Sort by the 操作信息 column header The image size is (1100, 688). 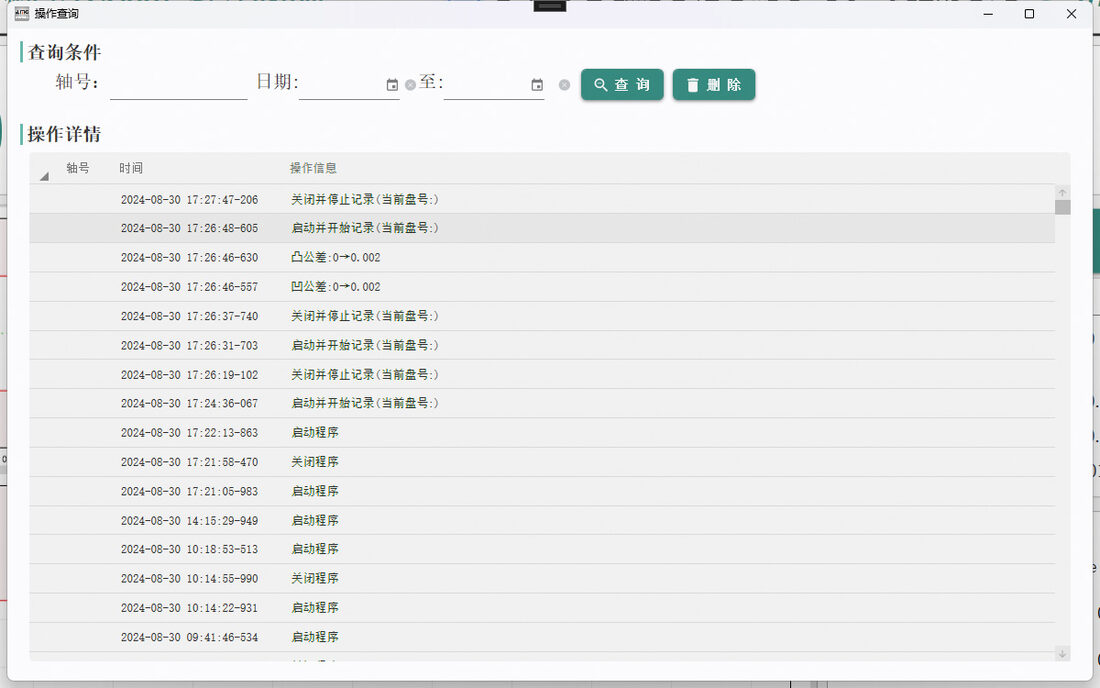(x=314, y=168)
